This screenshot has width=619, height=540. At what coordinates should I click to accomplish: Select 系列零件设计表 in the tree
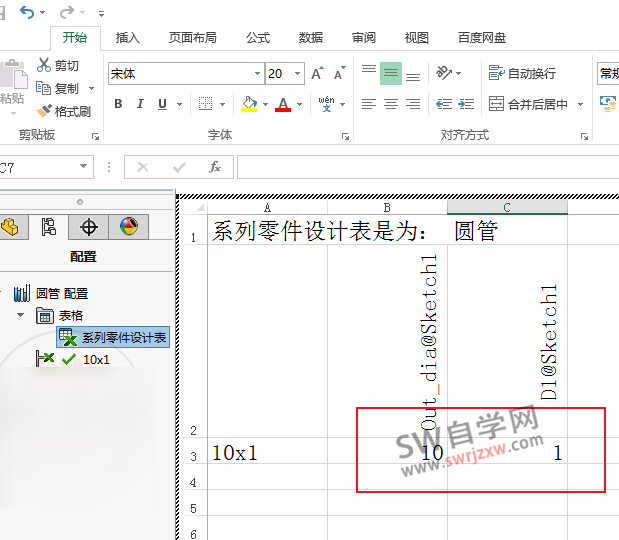tap(113, 337)
